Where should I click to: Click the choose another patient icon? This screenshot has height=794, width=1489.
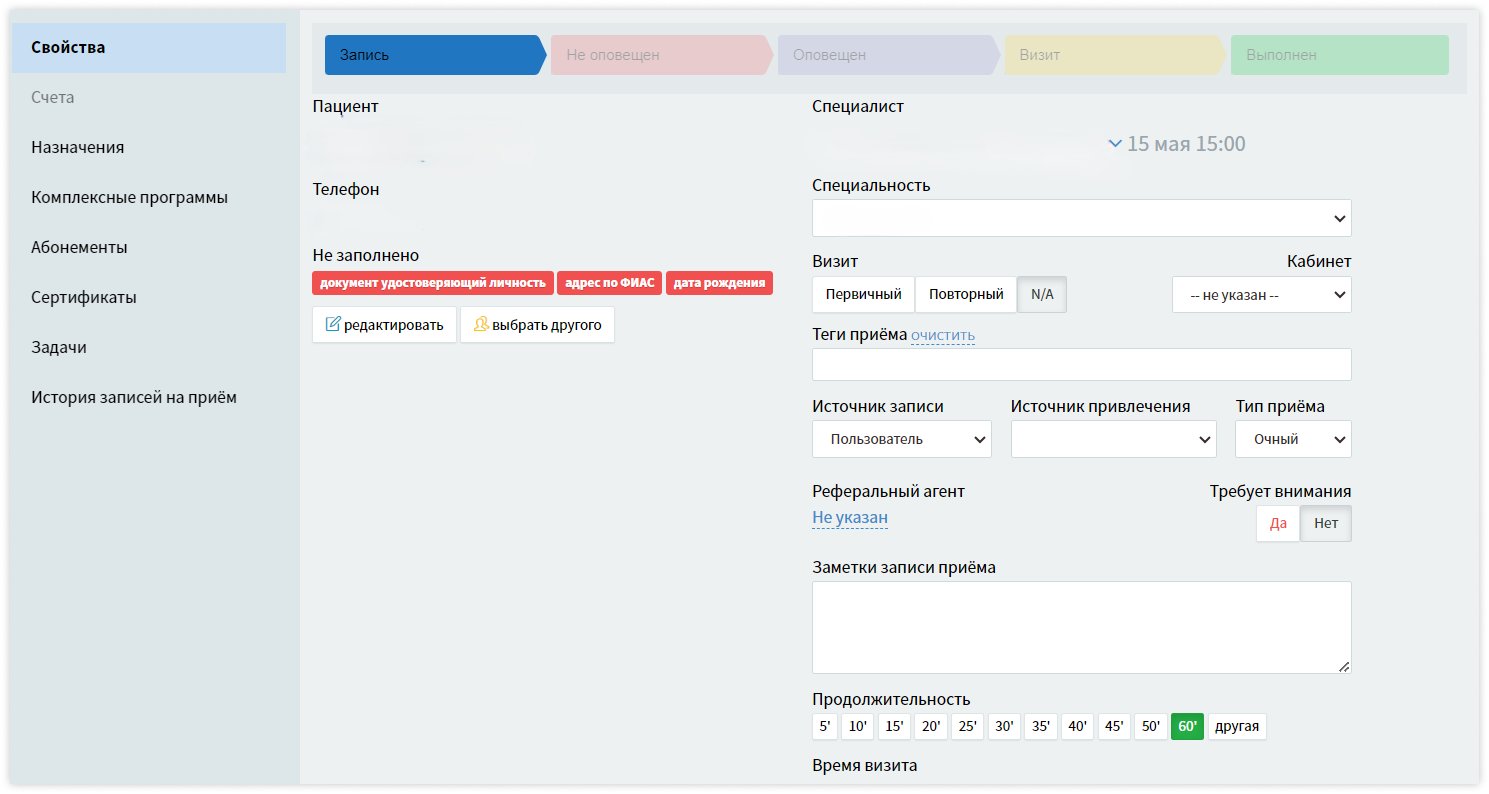point(481,325)
